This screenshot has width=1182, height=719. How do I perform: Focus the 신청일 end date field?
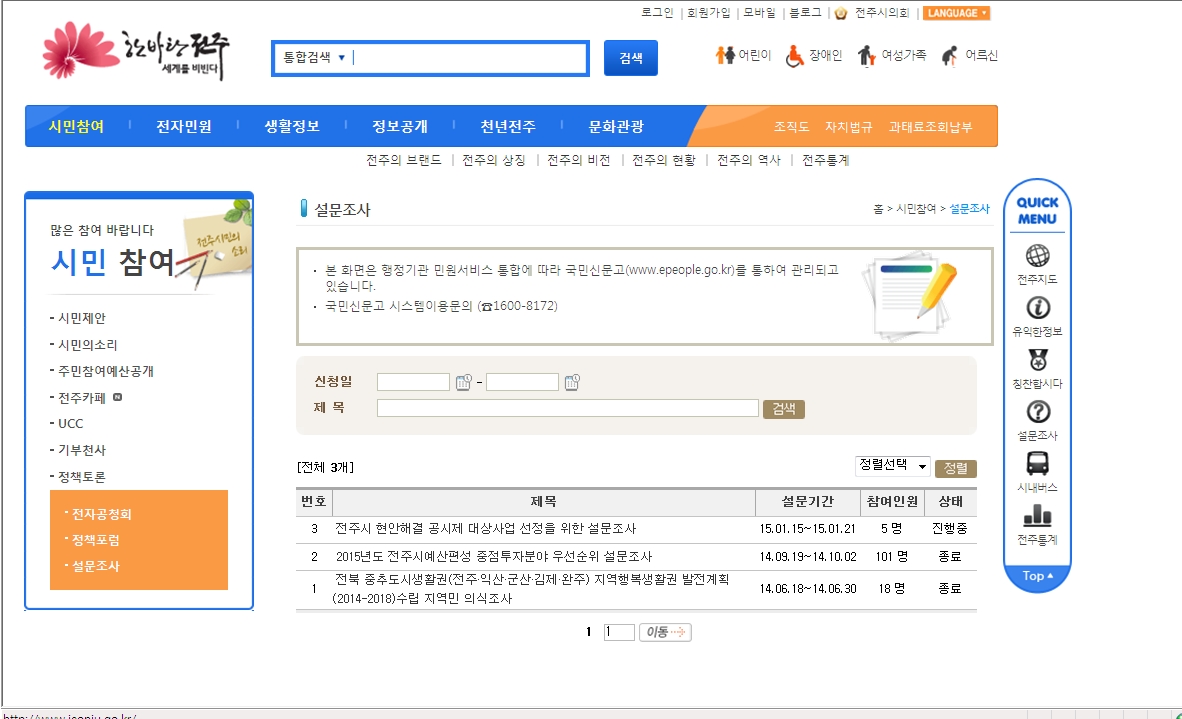pos(522,382)
